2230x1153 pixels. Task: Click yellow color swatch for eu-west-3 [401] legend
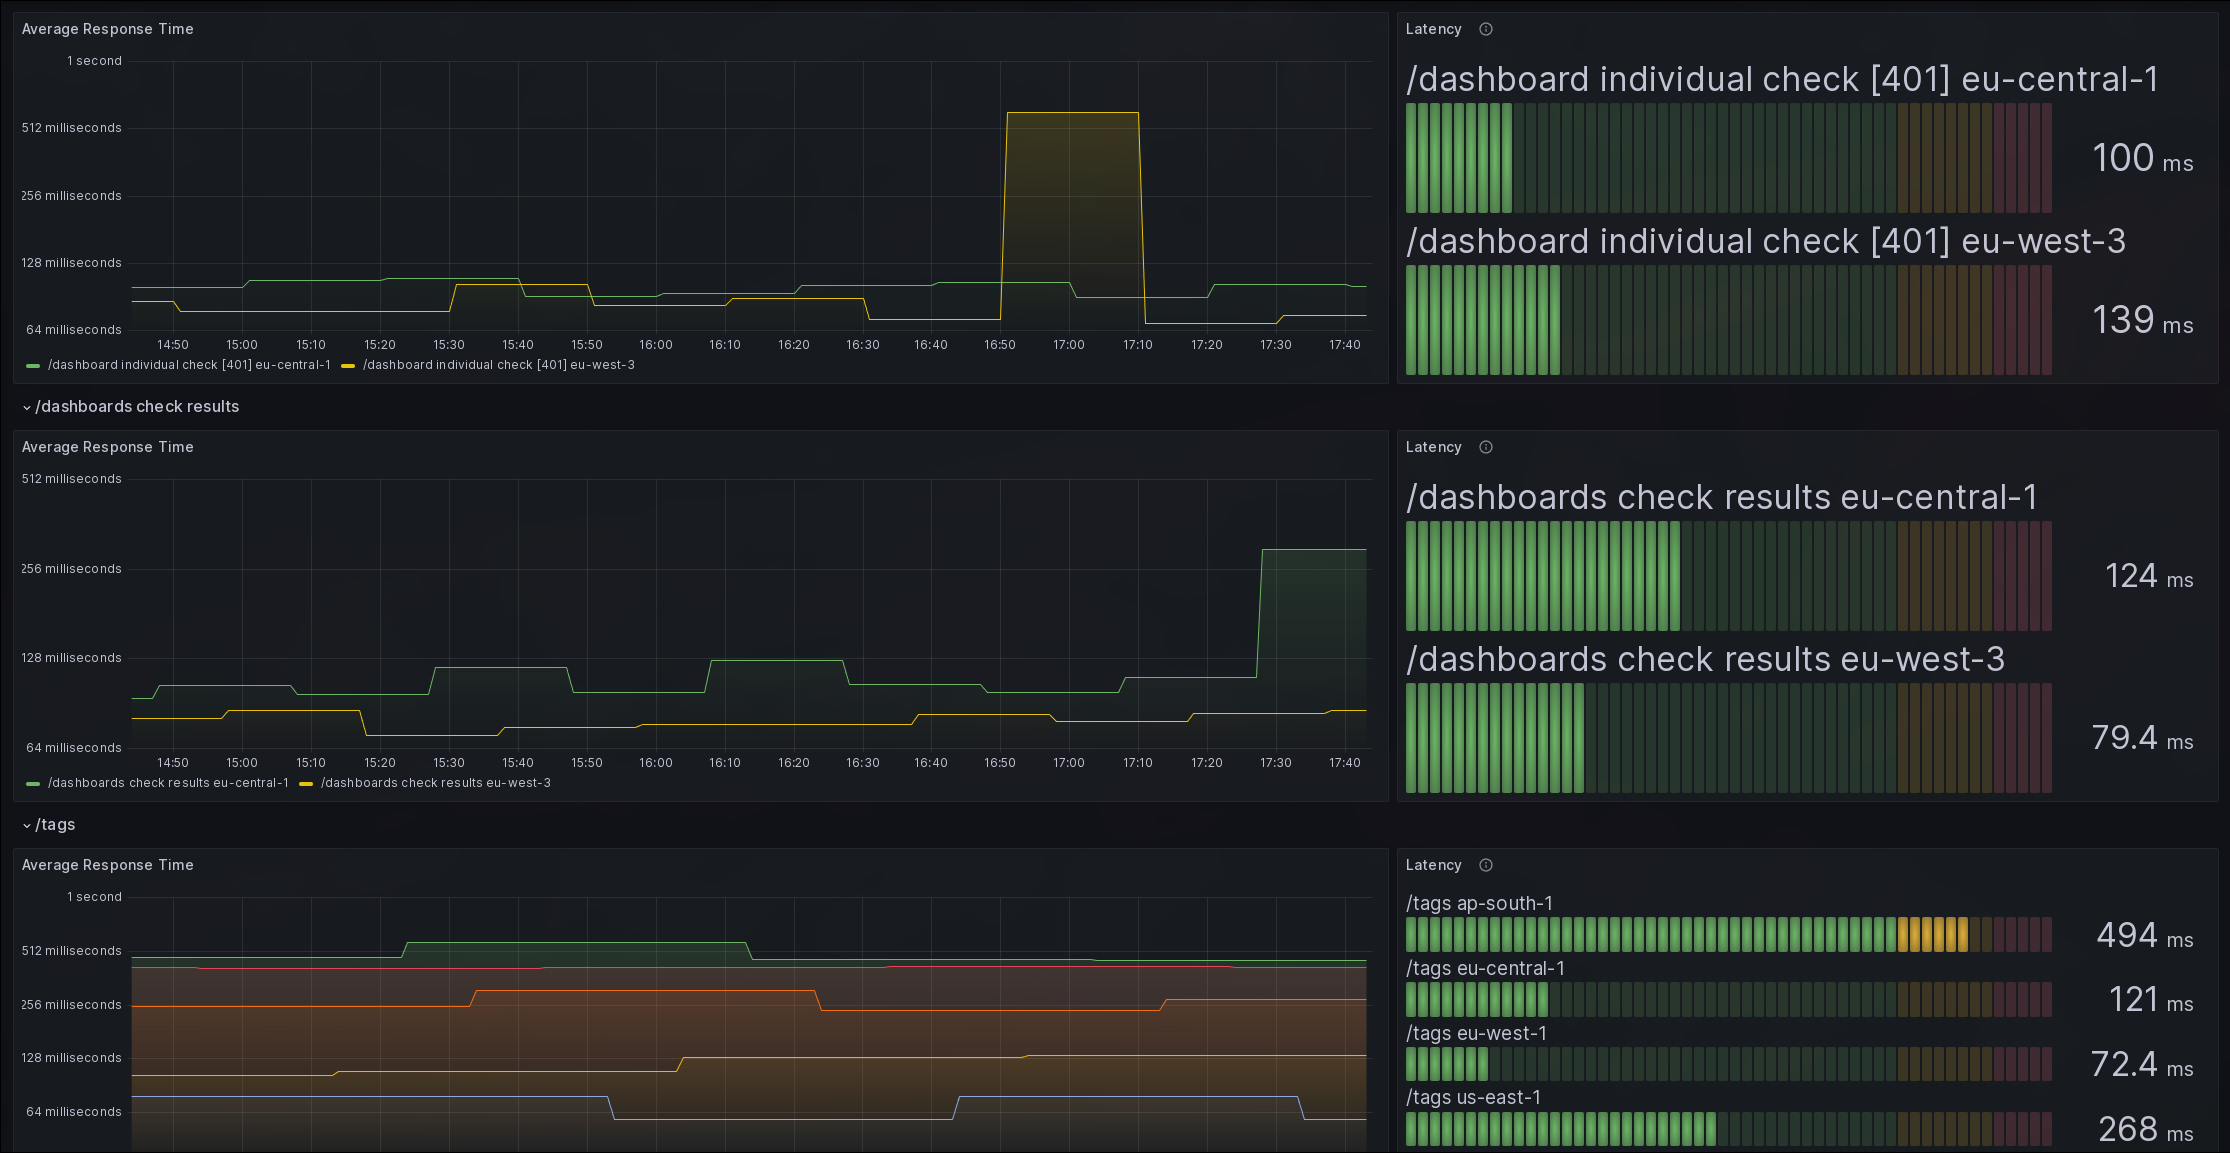pyautogui.click(x=348, y=366)
